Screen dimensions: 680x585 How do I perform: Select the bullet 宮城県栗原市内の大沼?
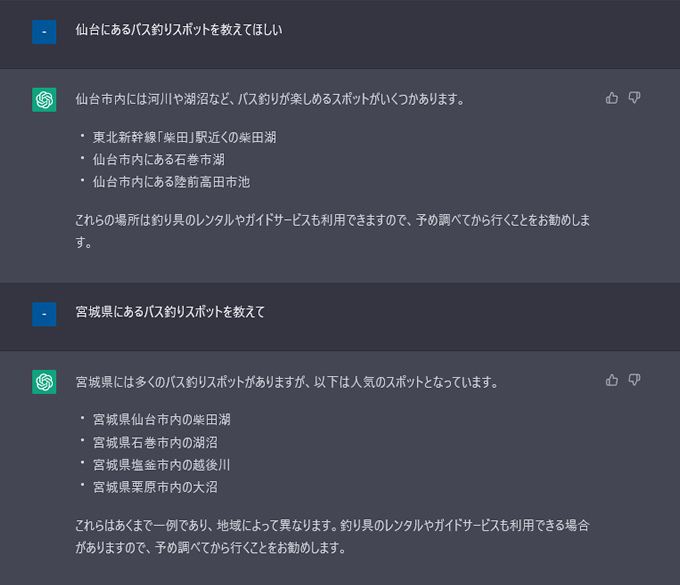(x=155, y=487)
